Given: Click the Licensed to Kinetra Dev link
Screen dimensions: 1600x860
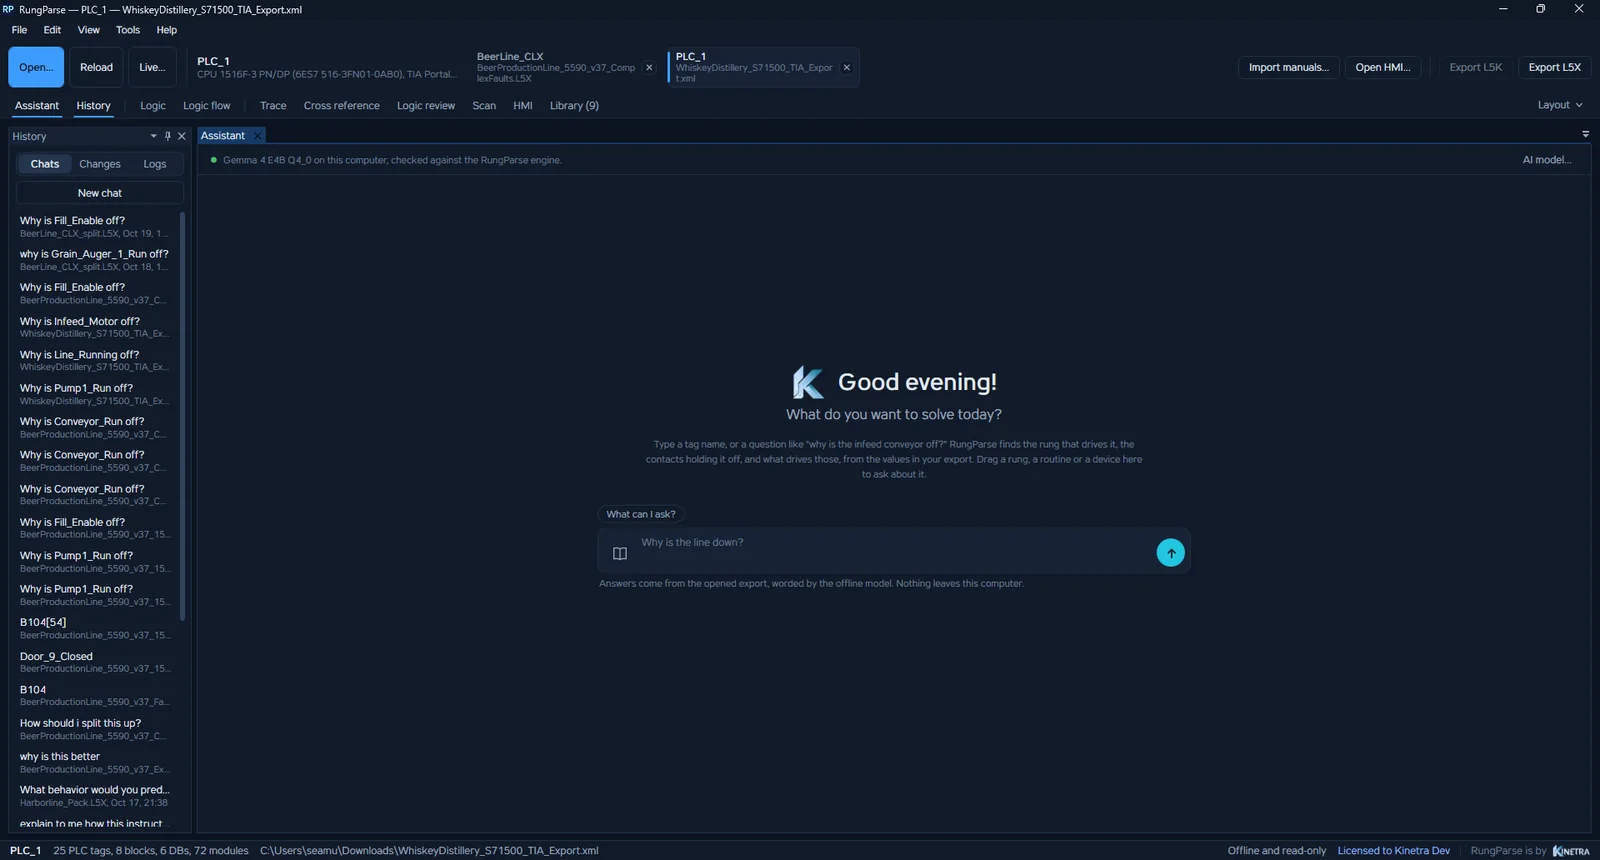Looking at the screenshot, I should tap(1393, 851).
